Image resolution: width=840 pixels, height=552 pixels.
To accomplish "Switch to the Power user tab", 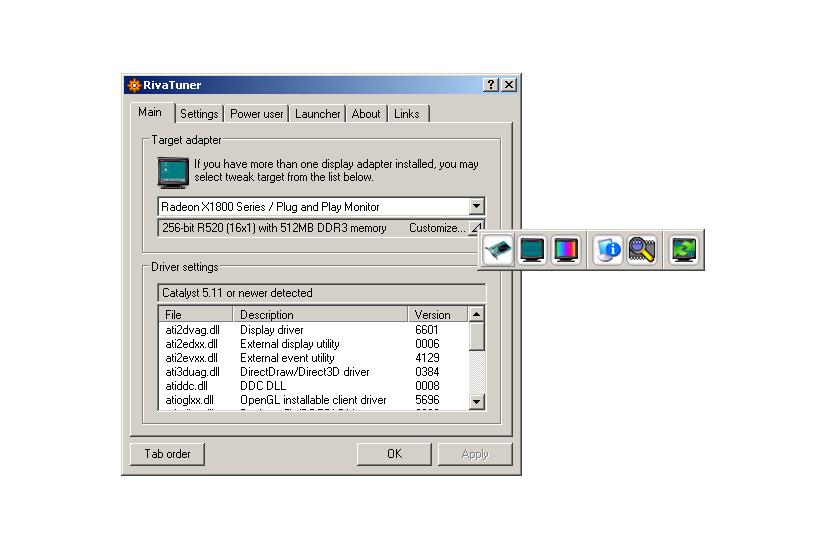I will (x=257, y=114).
